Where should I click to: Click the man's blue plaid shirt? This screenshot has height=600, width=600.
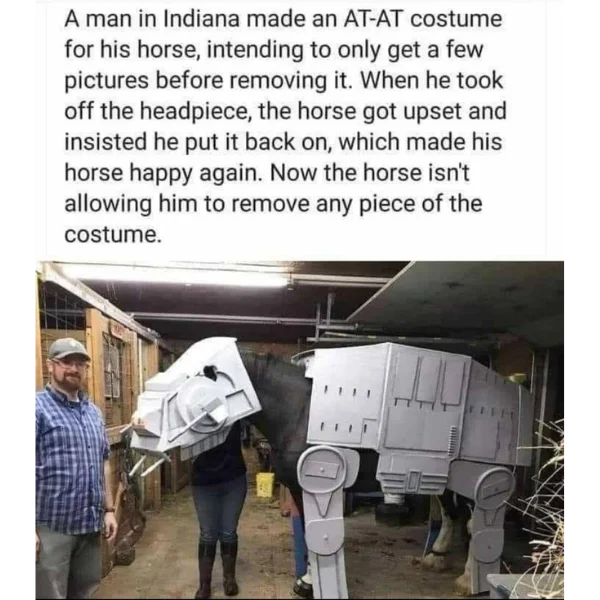(72, 461)
